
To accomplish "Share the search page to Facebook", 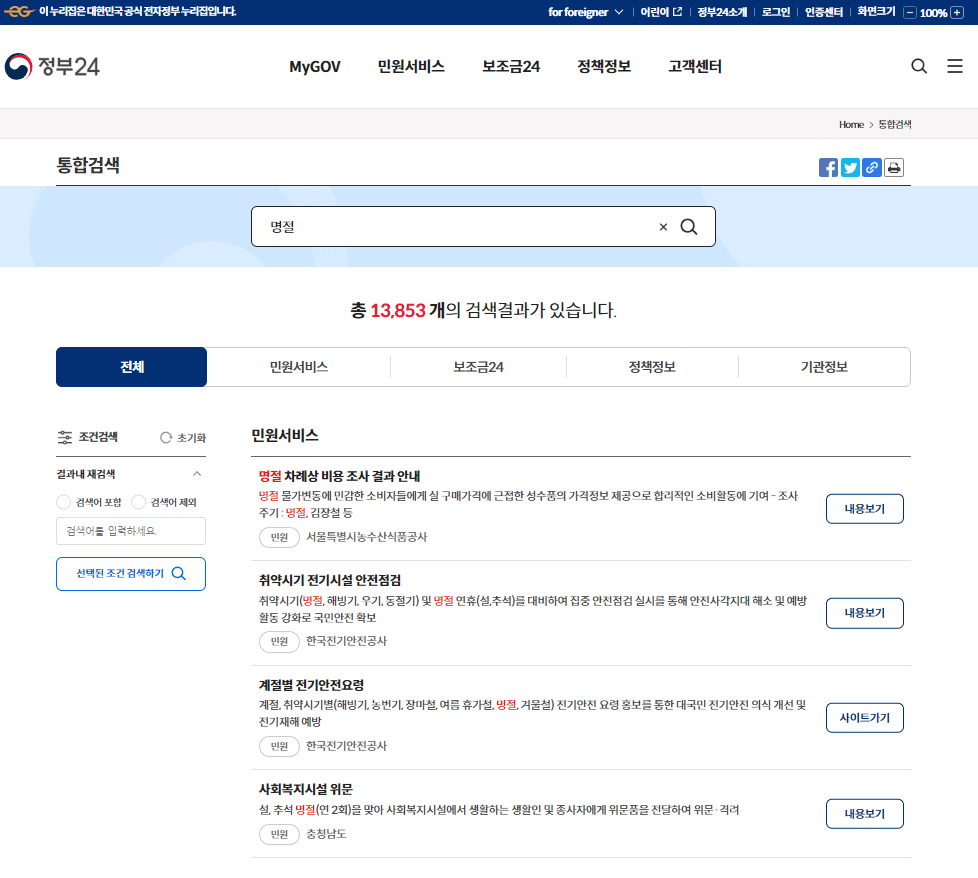I will tap(828, 167).
